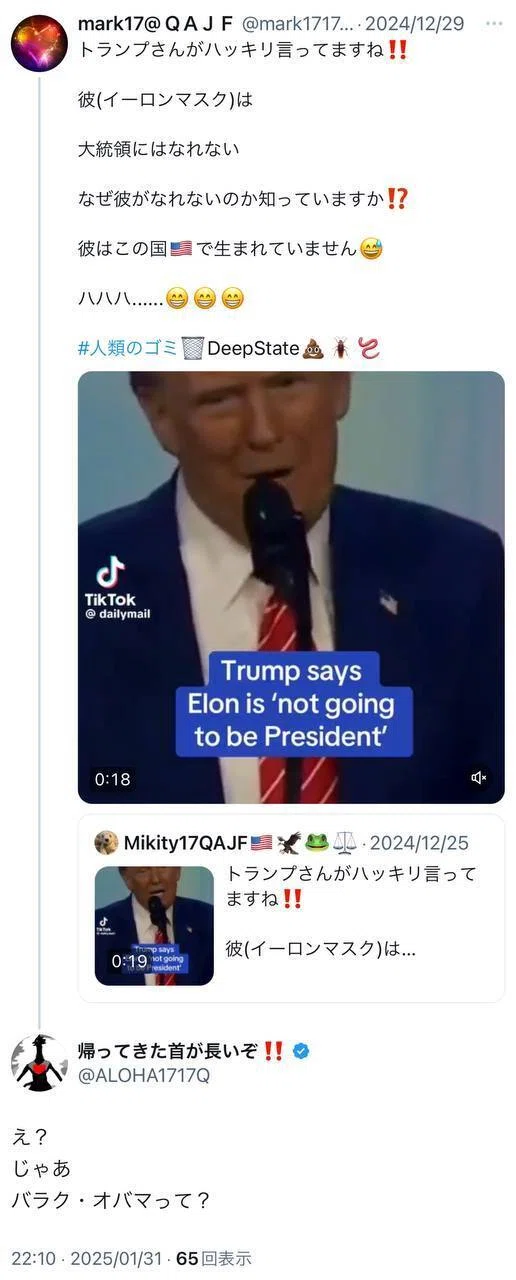Open the @ALOHA1717Q handle link
The image size is (516, 1280).
[x=144, y=1076]
